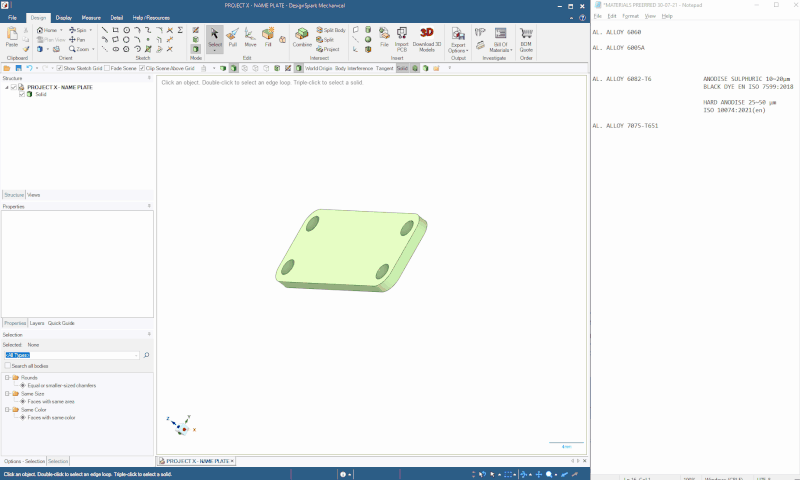Click the 3D Mode green cube icon

coord(195,49)
